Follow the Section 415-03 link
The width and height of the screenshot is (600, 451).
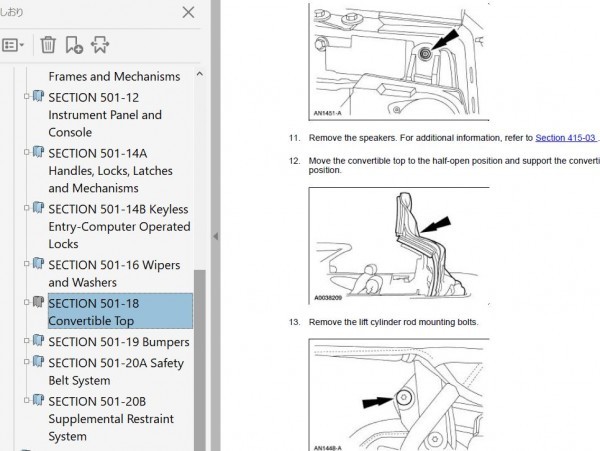tap(565, 138)
